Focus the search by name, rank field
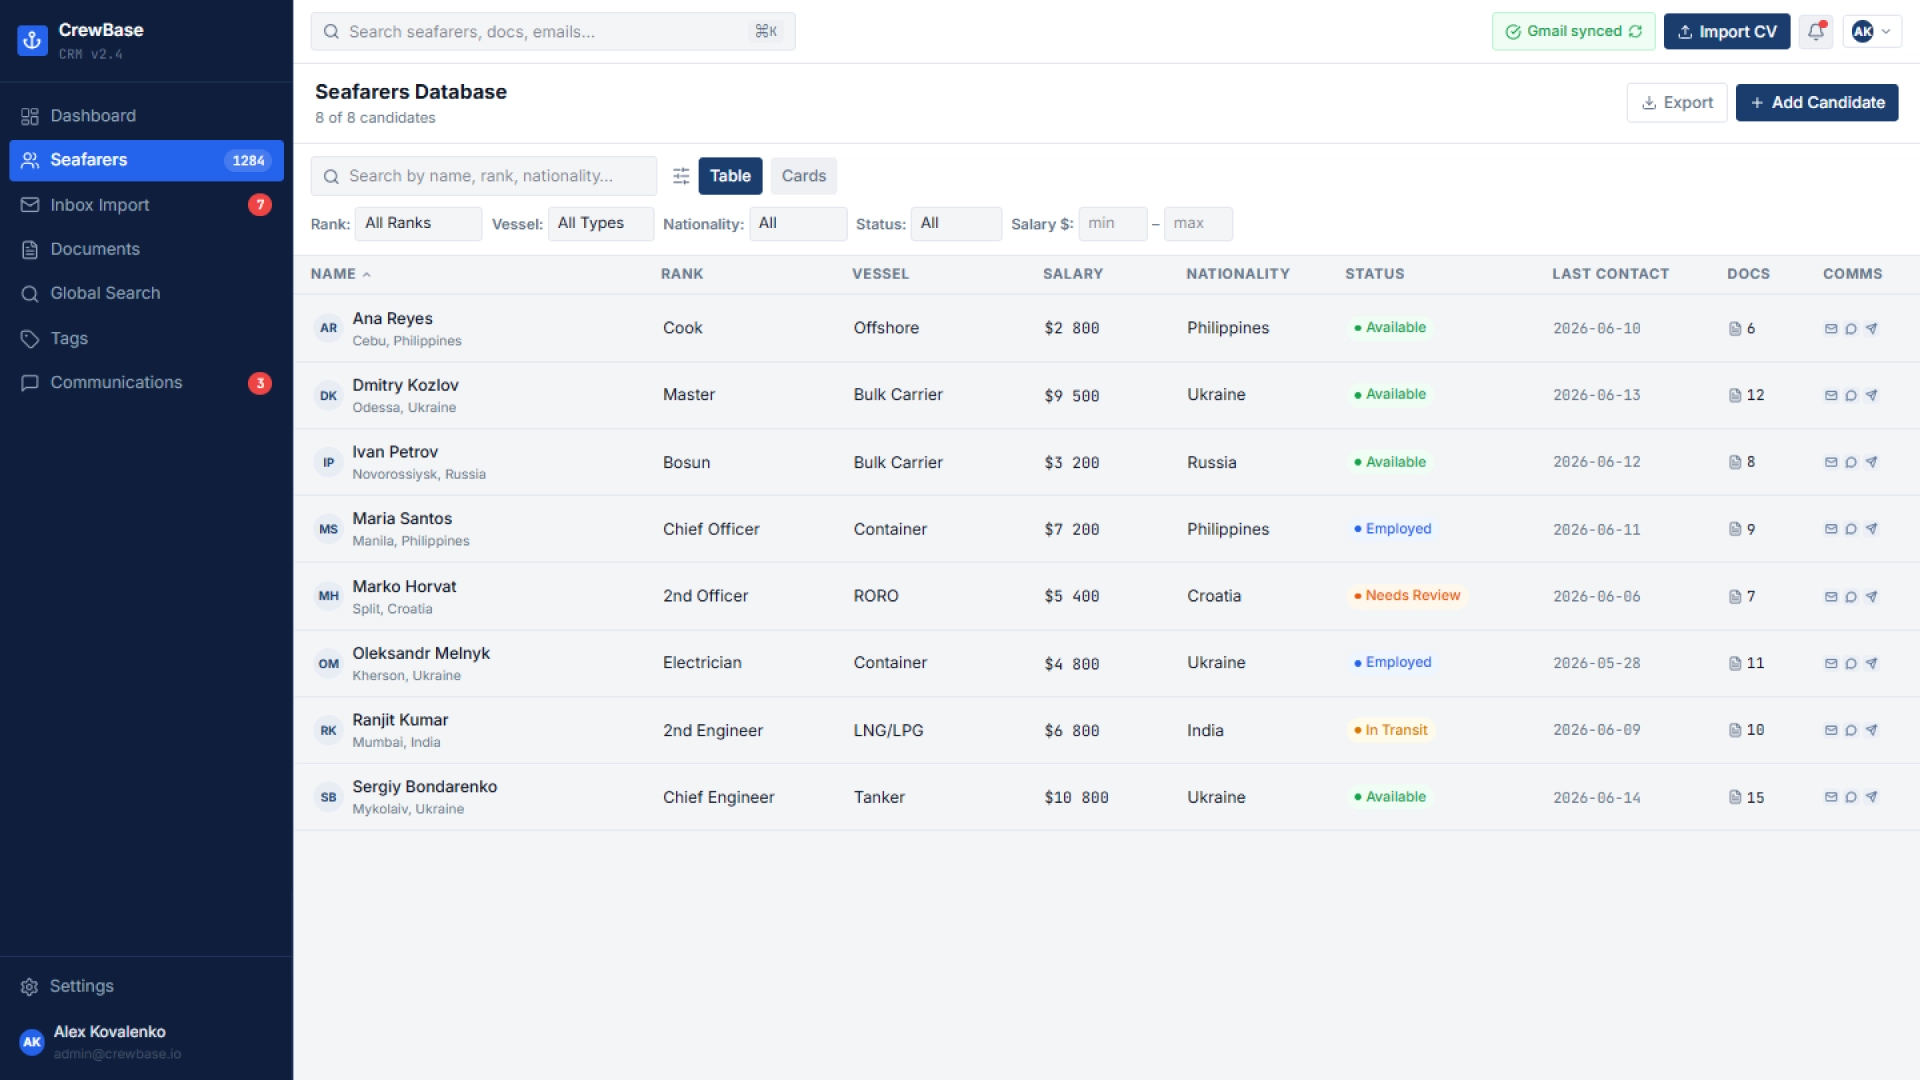1920x1080 pixels. point(484,176)
